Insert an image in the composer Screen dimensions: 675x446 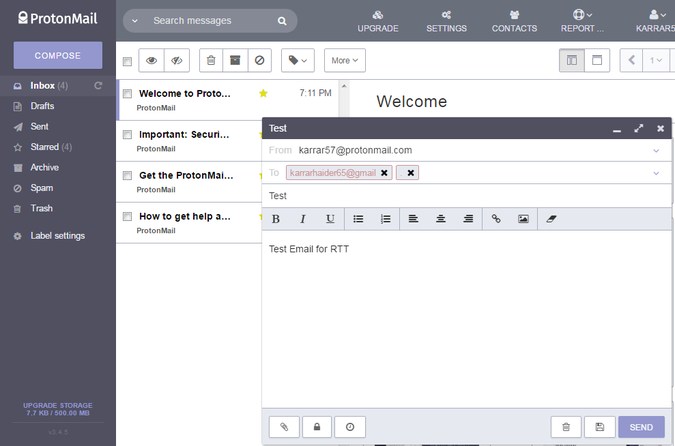523,219
